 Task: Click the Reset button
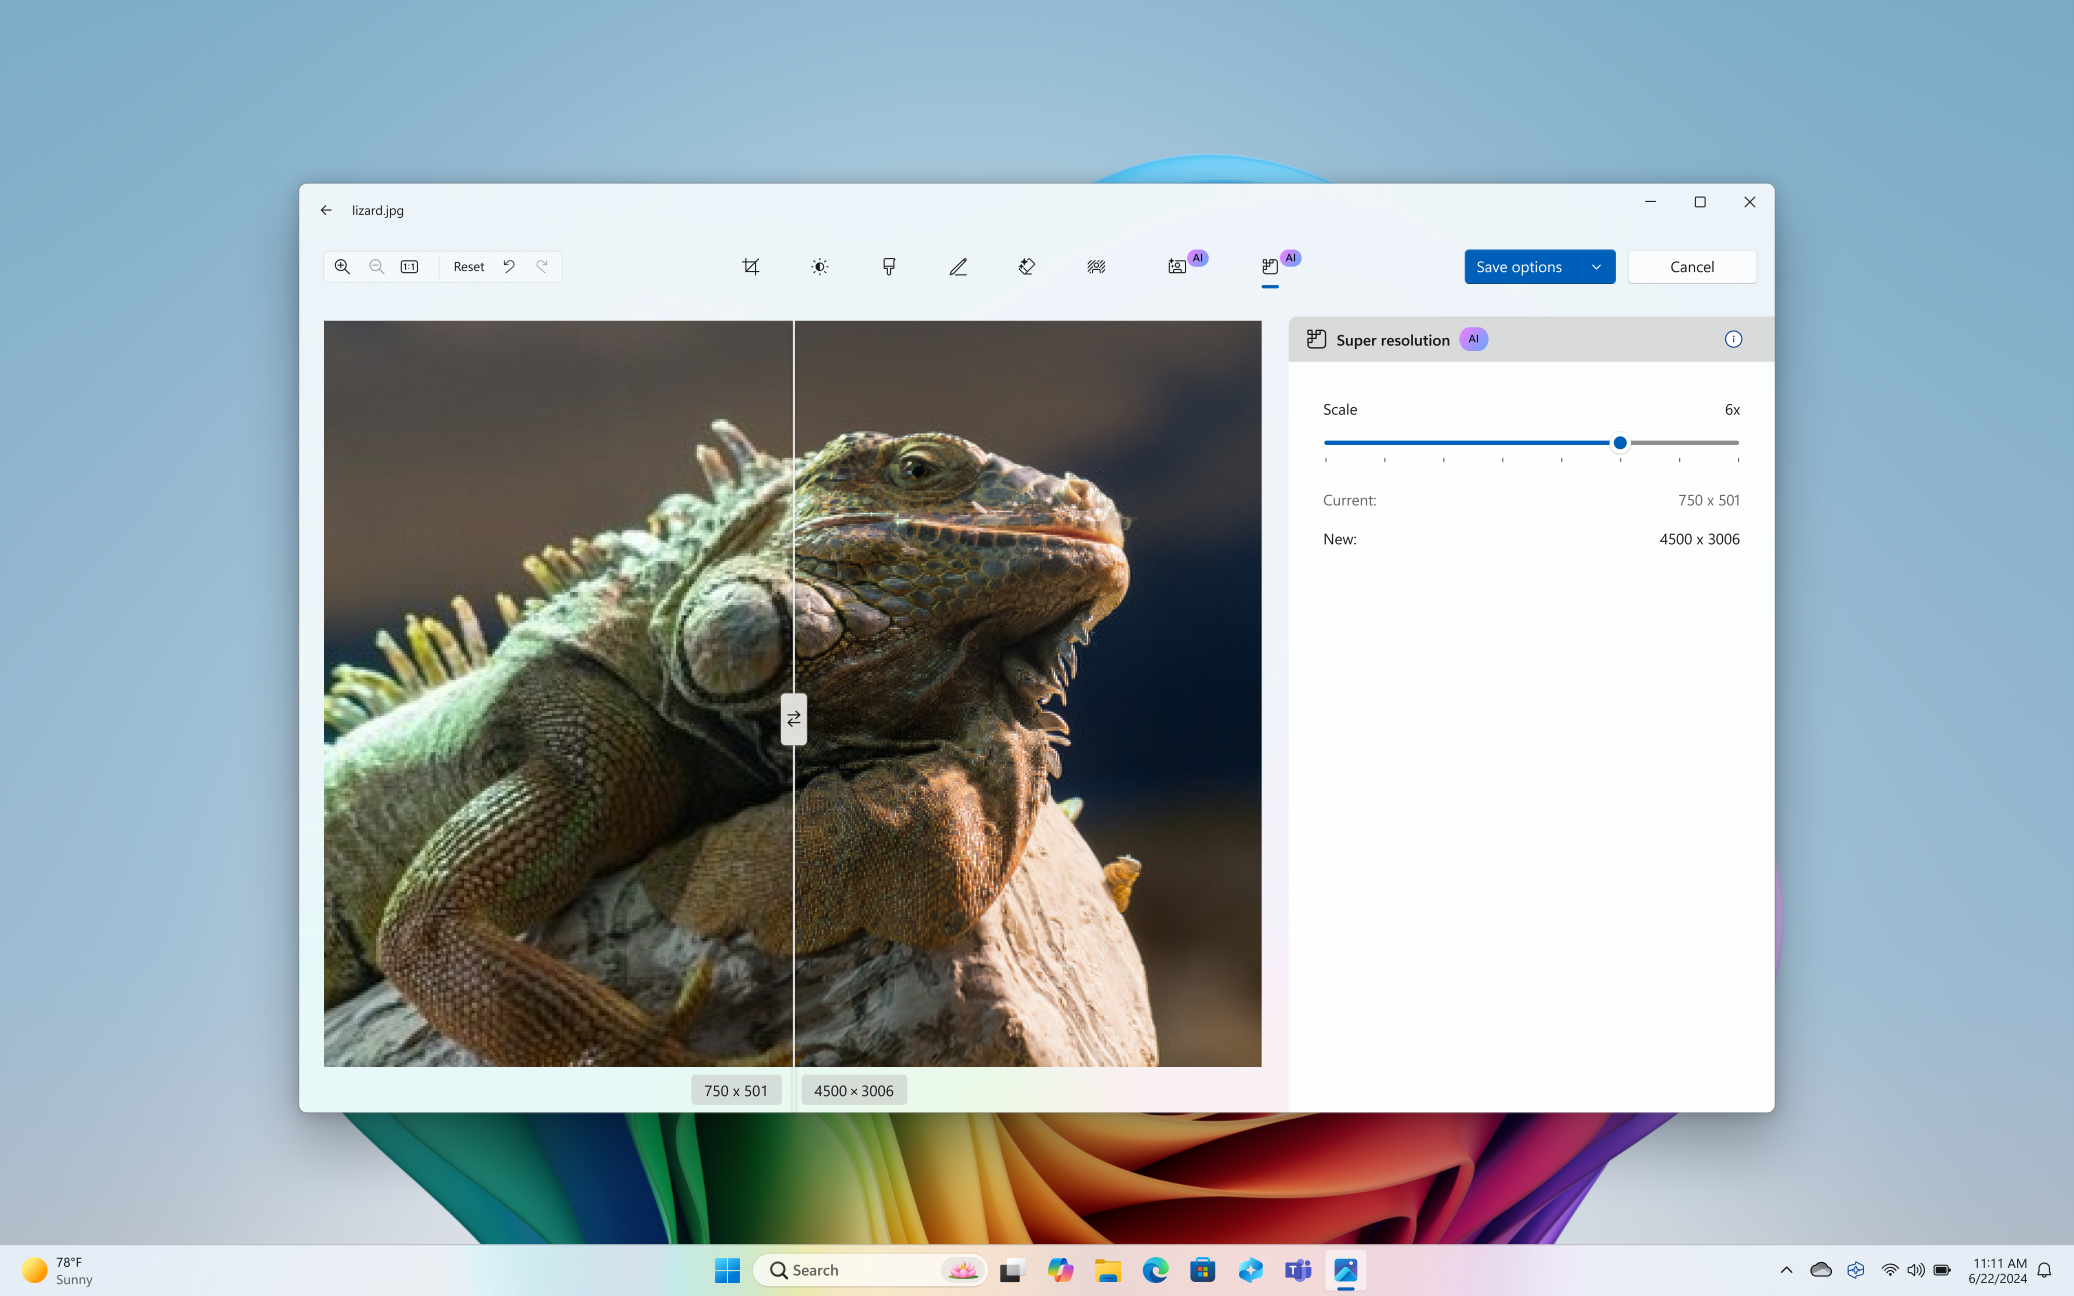tap(467, 266)
